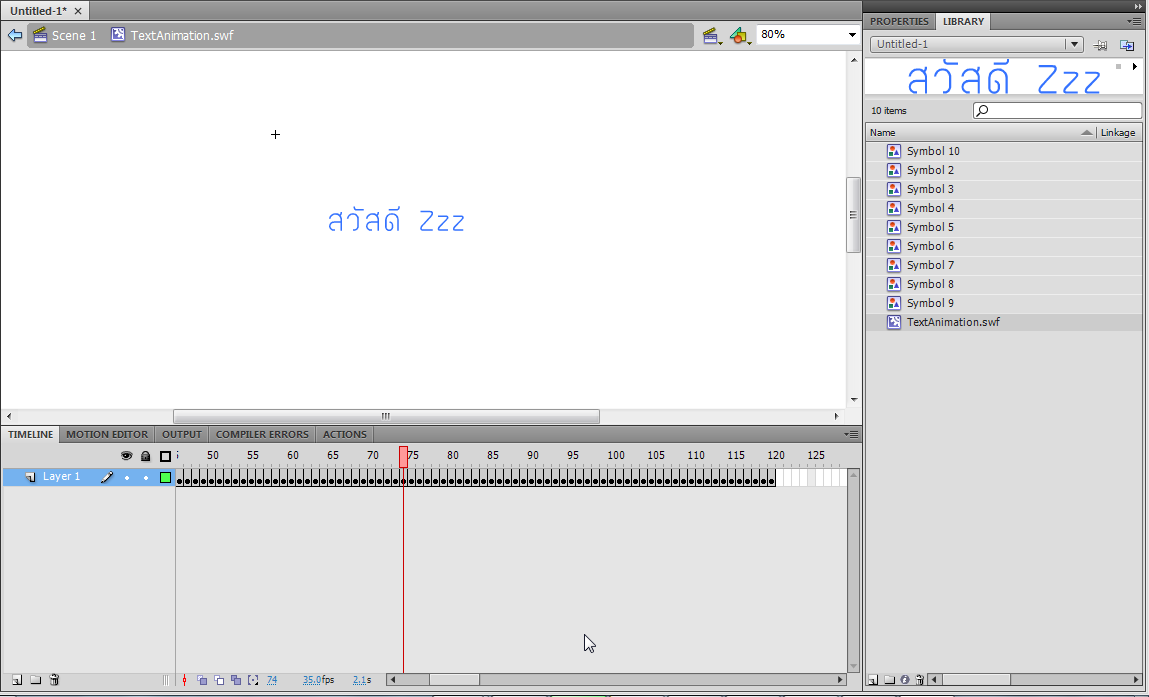Click the back arrow to exit symbol editing
This screenshot has width=1149, height=697.
[15, 35]
